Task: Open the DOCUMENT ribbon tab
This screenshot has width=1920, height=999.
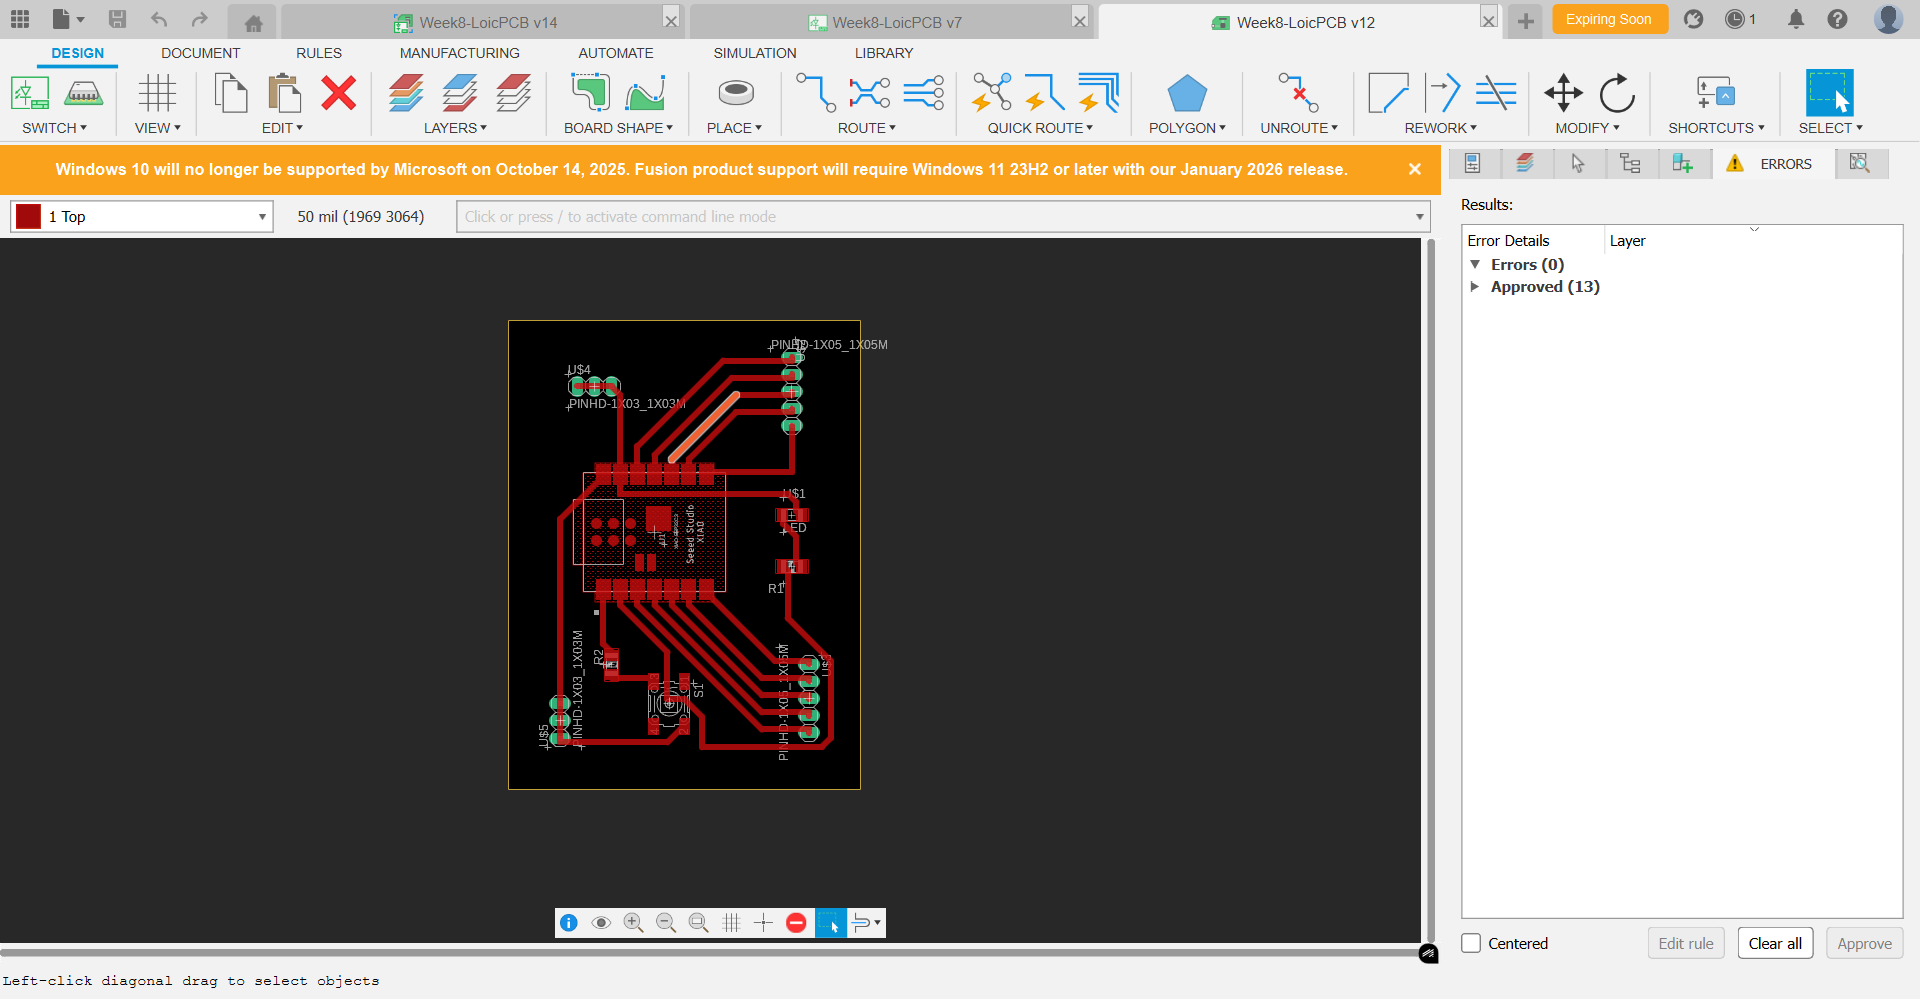Action: pos(201,53)
